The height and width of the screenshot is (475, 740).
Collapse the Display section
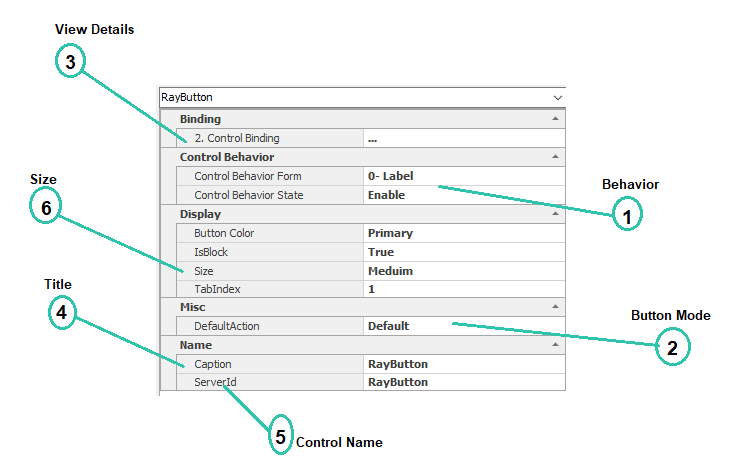tap(555, 214)
